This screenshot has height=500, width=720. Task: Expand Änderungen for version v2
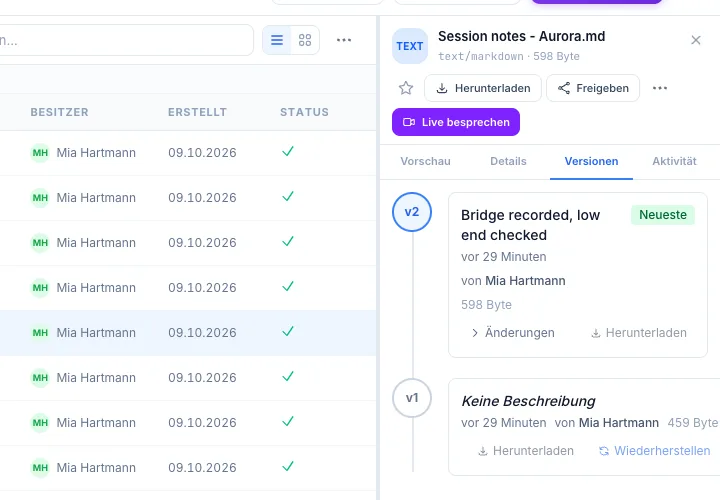coord(512,332)
